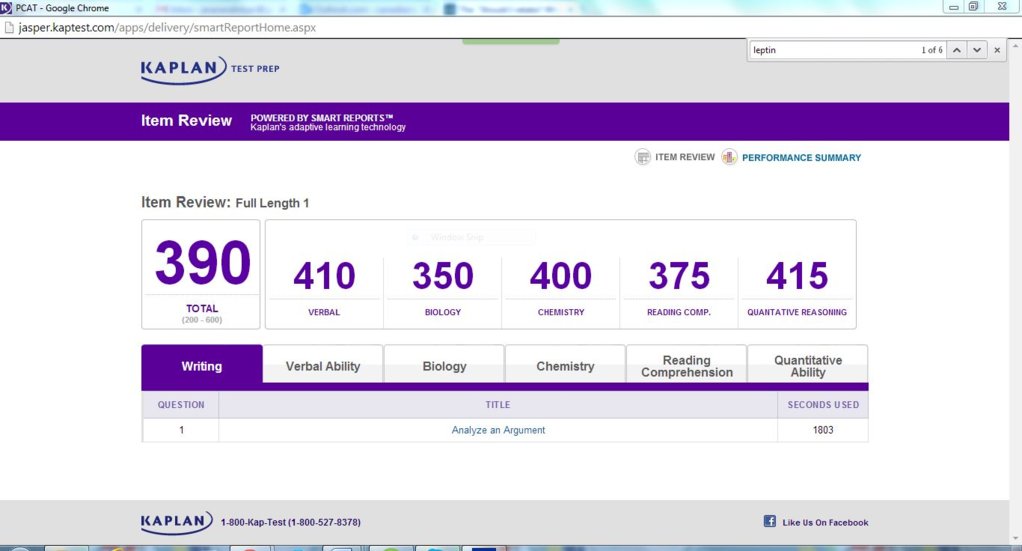Open the Biology tab
Viewport: 1022px width, 551px height.
444,366
